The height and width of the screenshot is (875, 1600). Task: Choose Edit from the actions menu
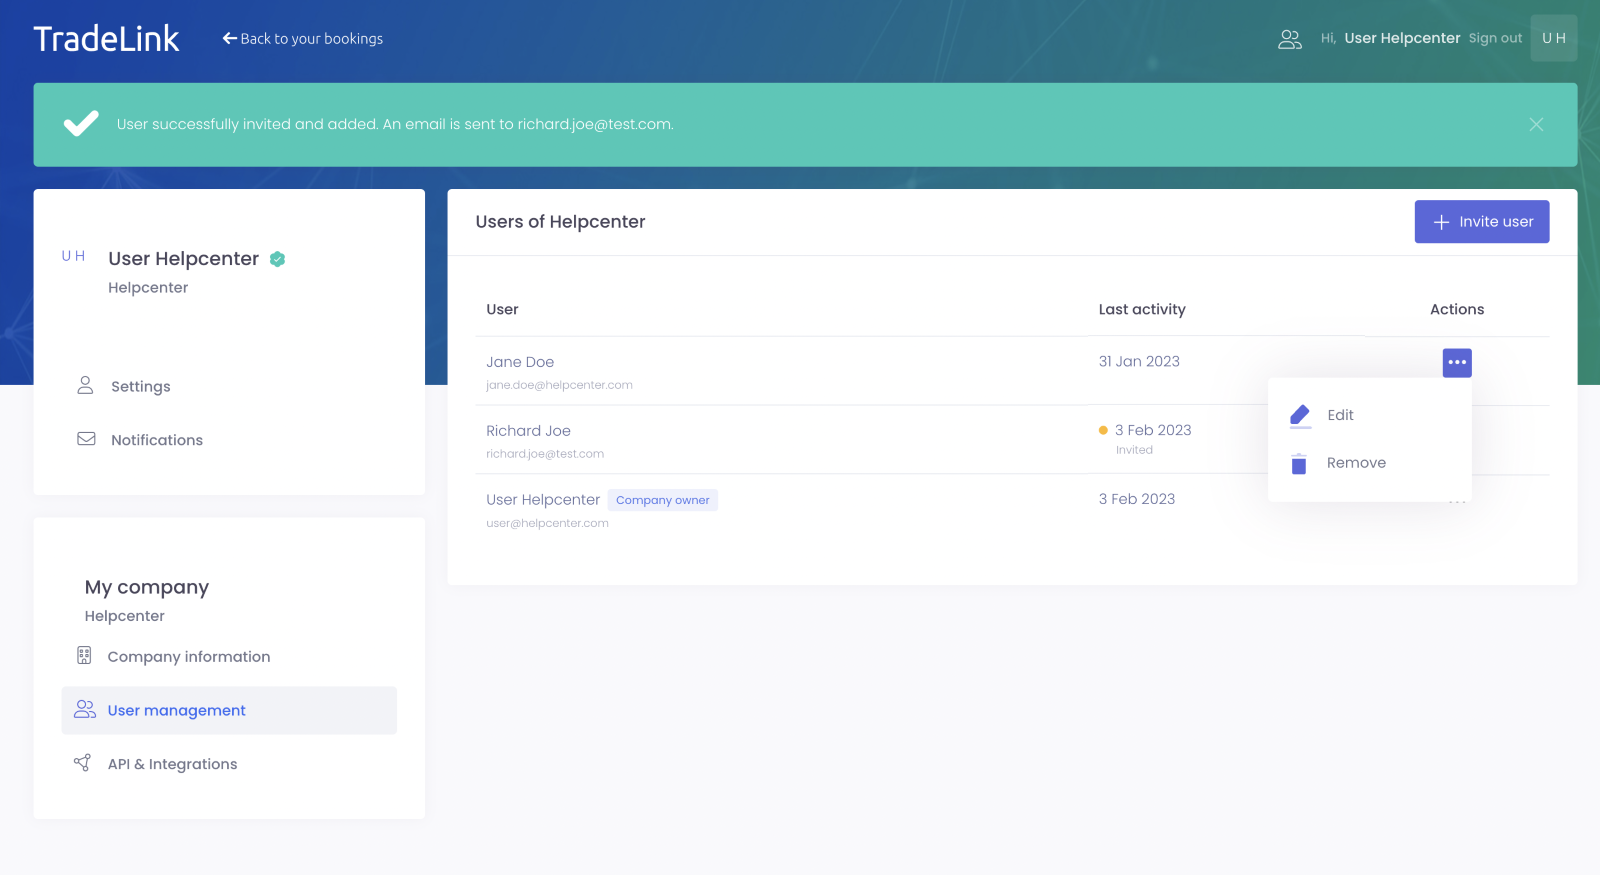(1340, 415)
